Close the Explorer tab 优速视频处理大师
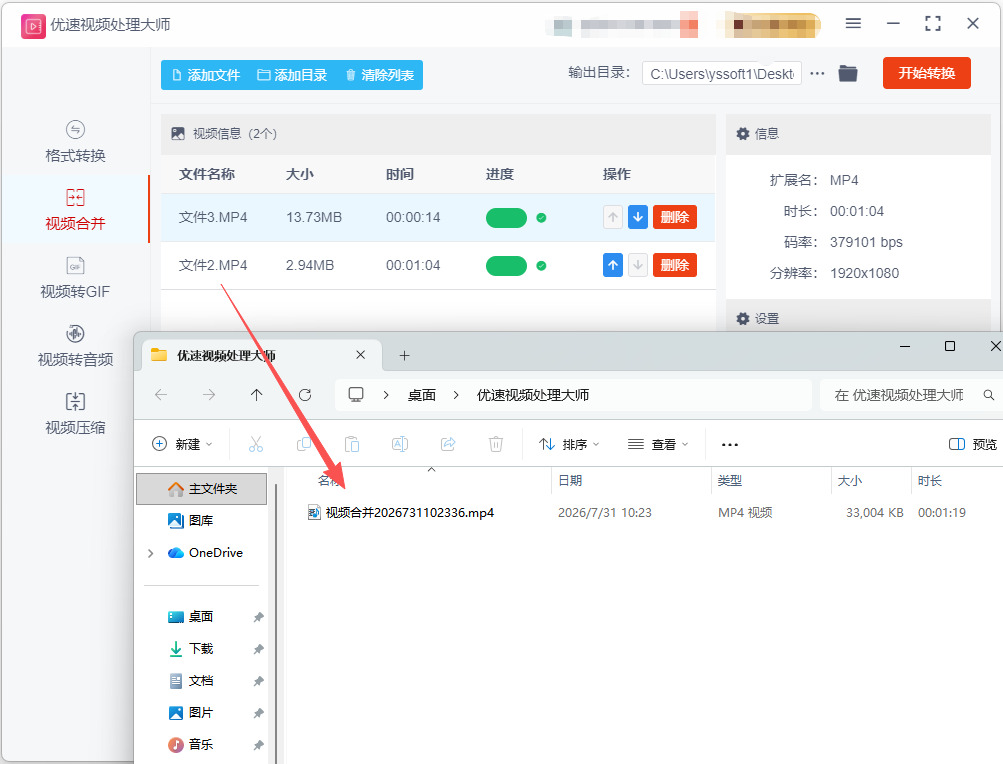The width and height of the screenshot is (1003, 764). [361, 355]
